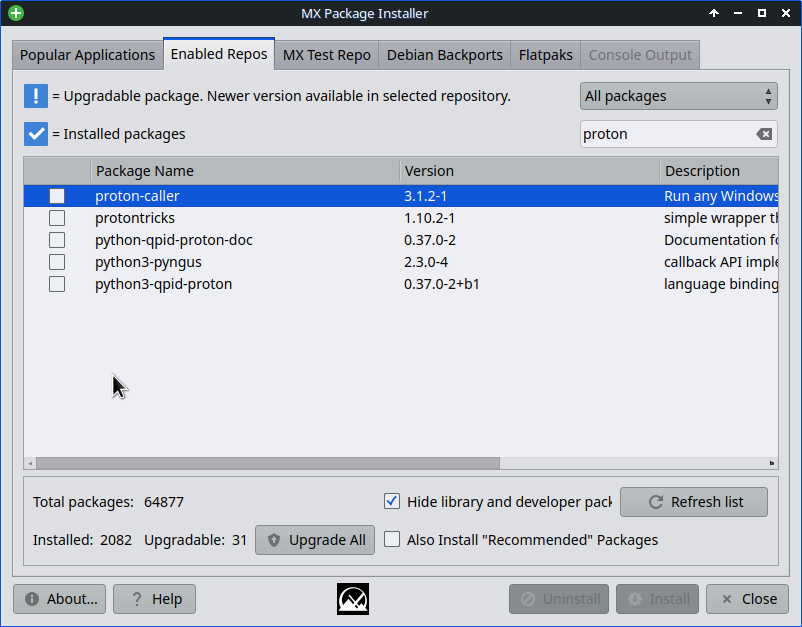Click the Console Output tab
802x627 pixels.
point(640,55)
